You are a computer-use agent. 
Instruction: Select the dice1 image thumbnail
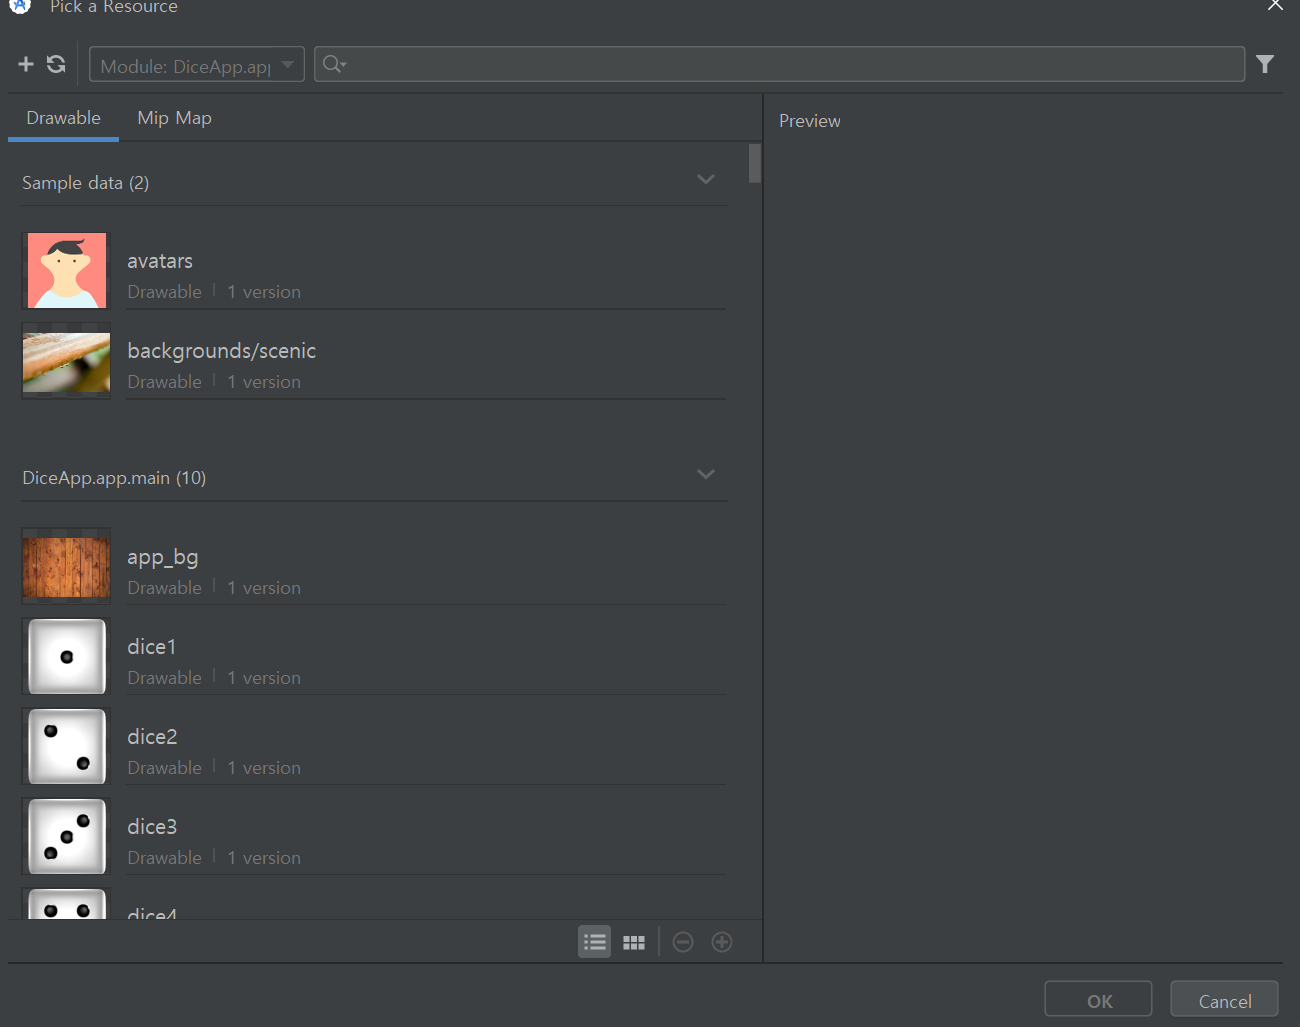point(67,657)
